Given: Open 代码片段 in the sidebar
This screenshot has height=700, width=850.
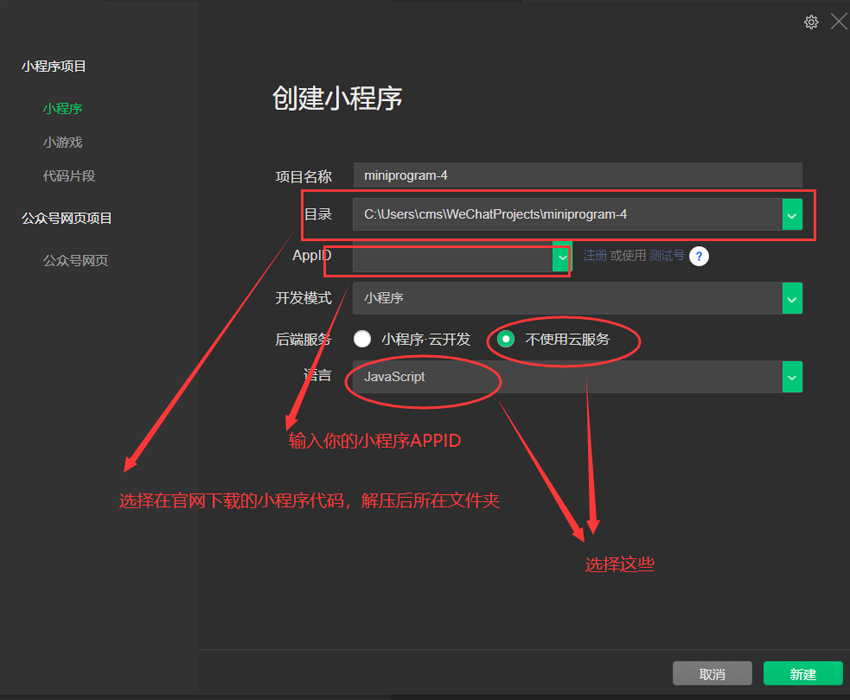Looking at the screenshot, I should click(69, 176).
